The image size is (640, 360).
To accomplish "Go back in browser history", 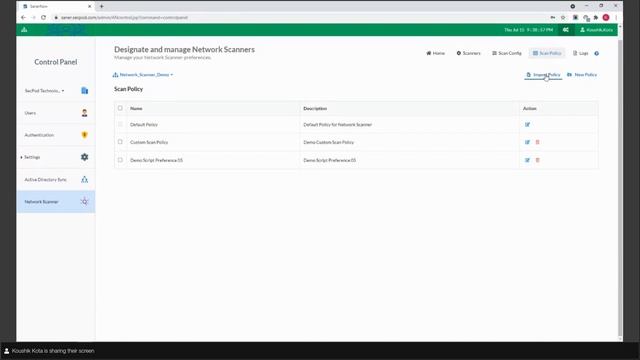I will pos(23,18).
